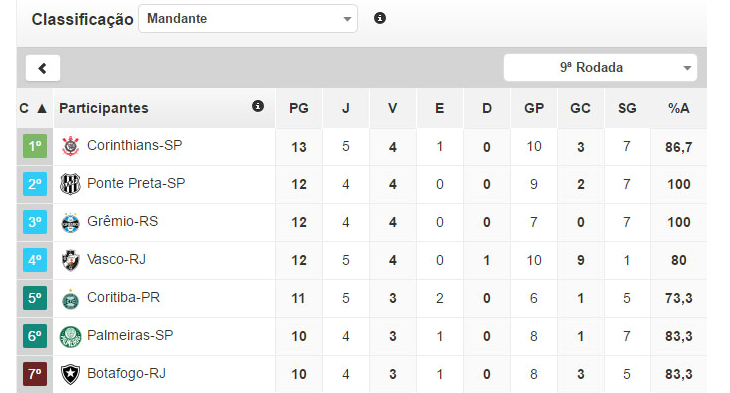
Task: Click the Corinthians-SP team crest
Action: (x=70, y=146)
